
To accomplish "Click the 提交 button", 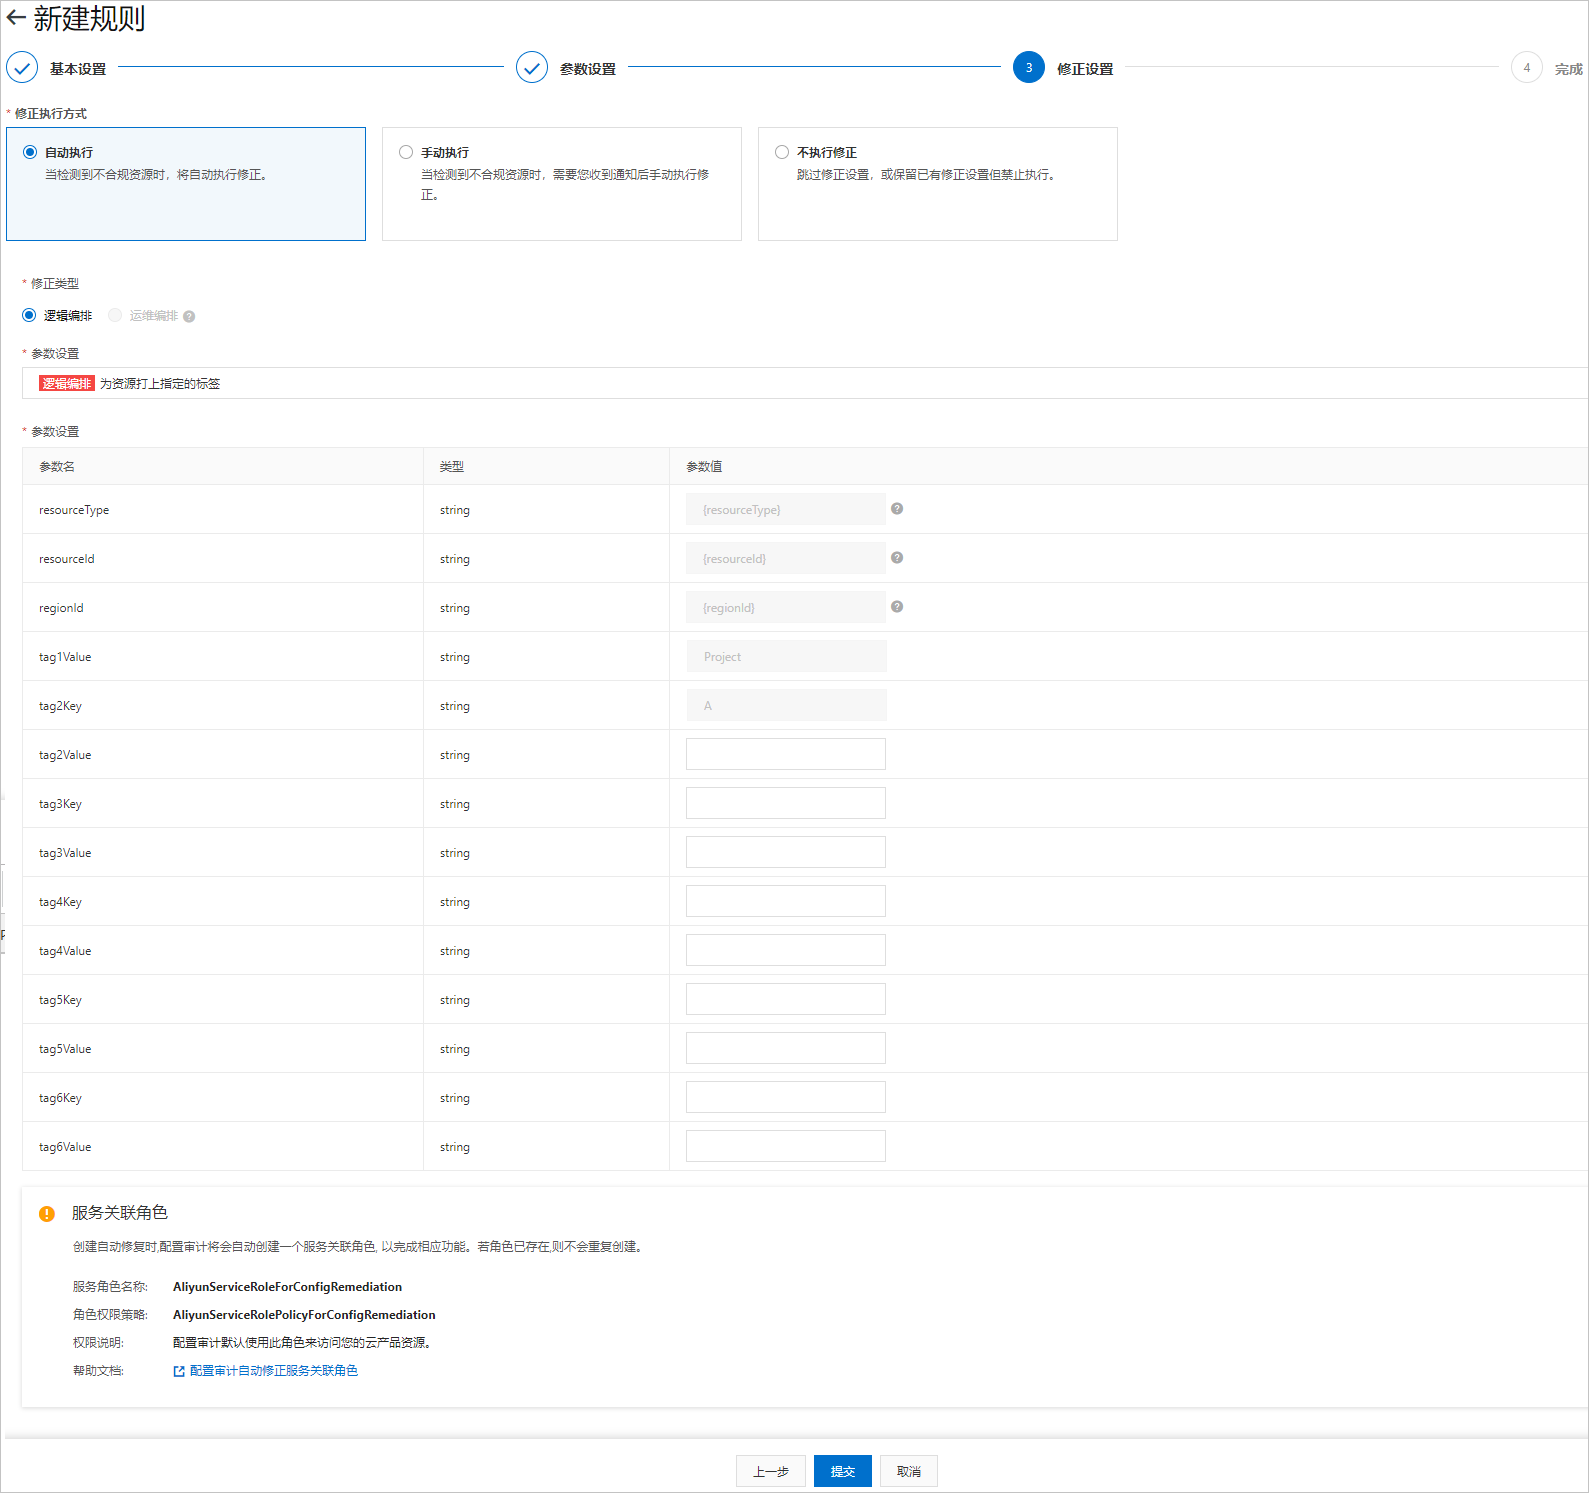I will tap(843, 1471).
